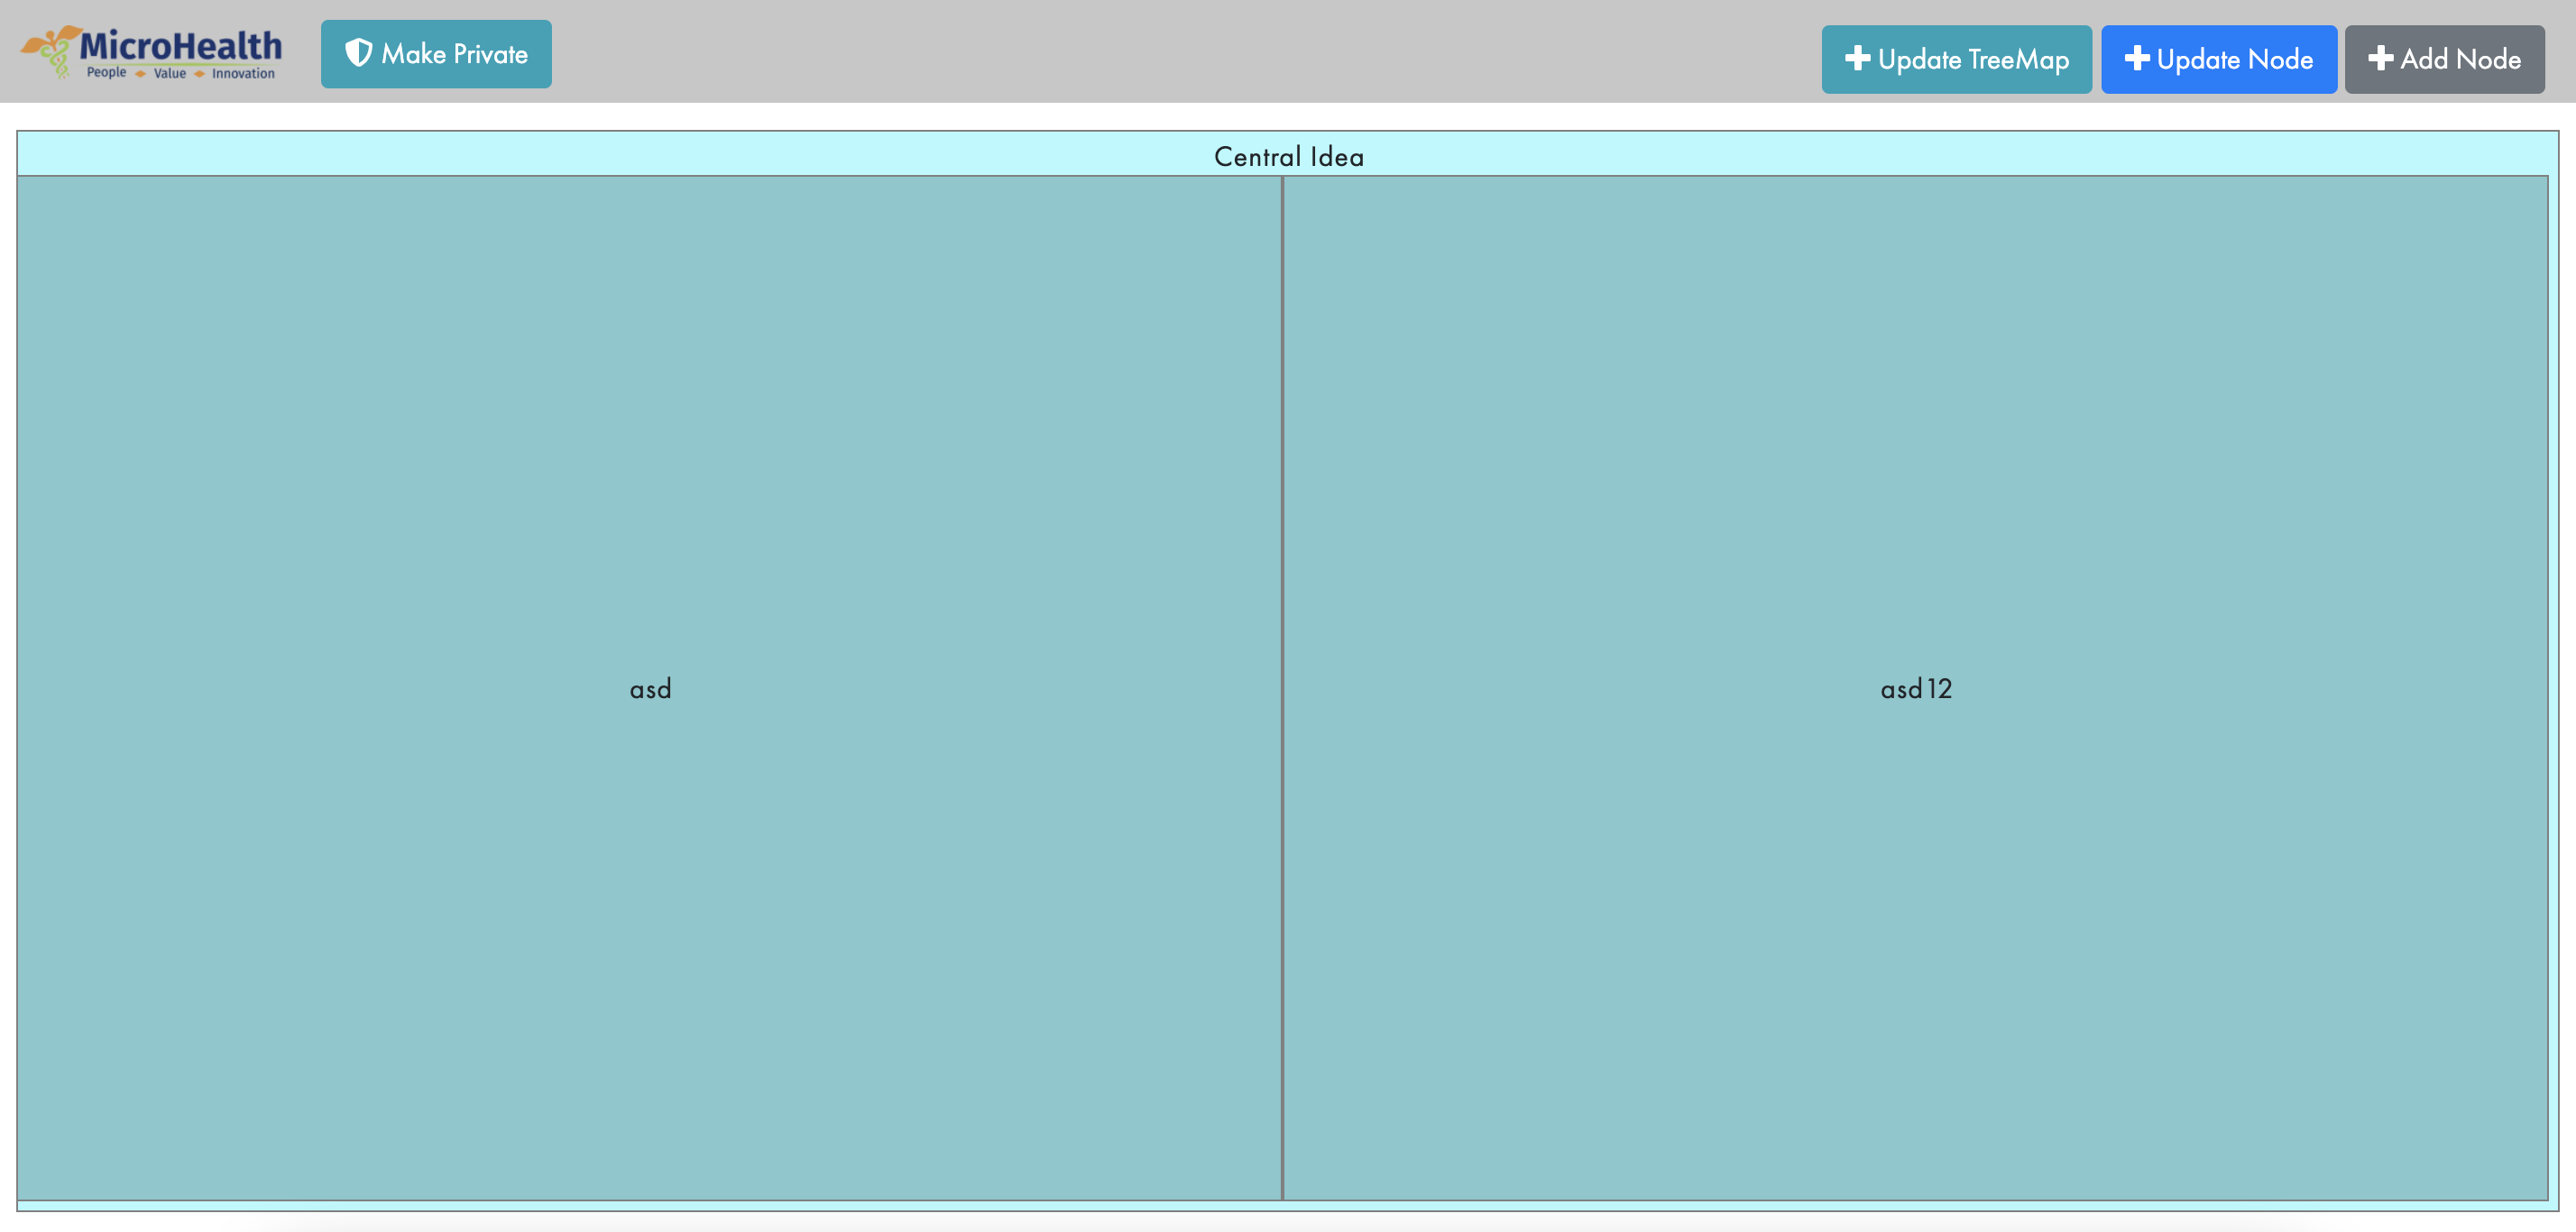Click the plus icon on Update Node
This screenshot has width=2576, height=1232.
tap(2137, 59)
